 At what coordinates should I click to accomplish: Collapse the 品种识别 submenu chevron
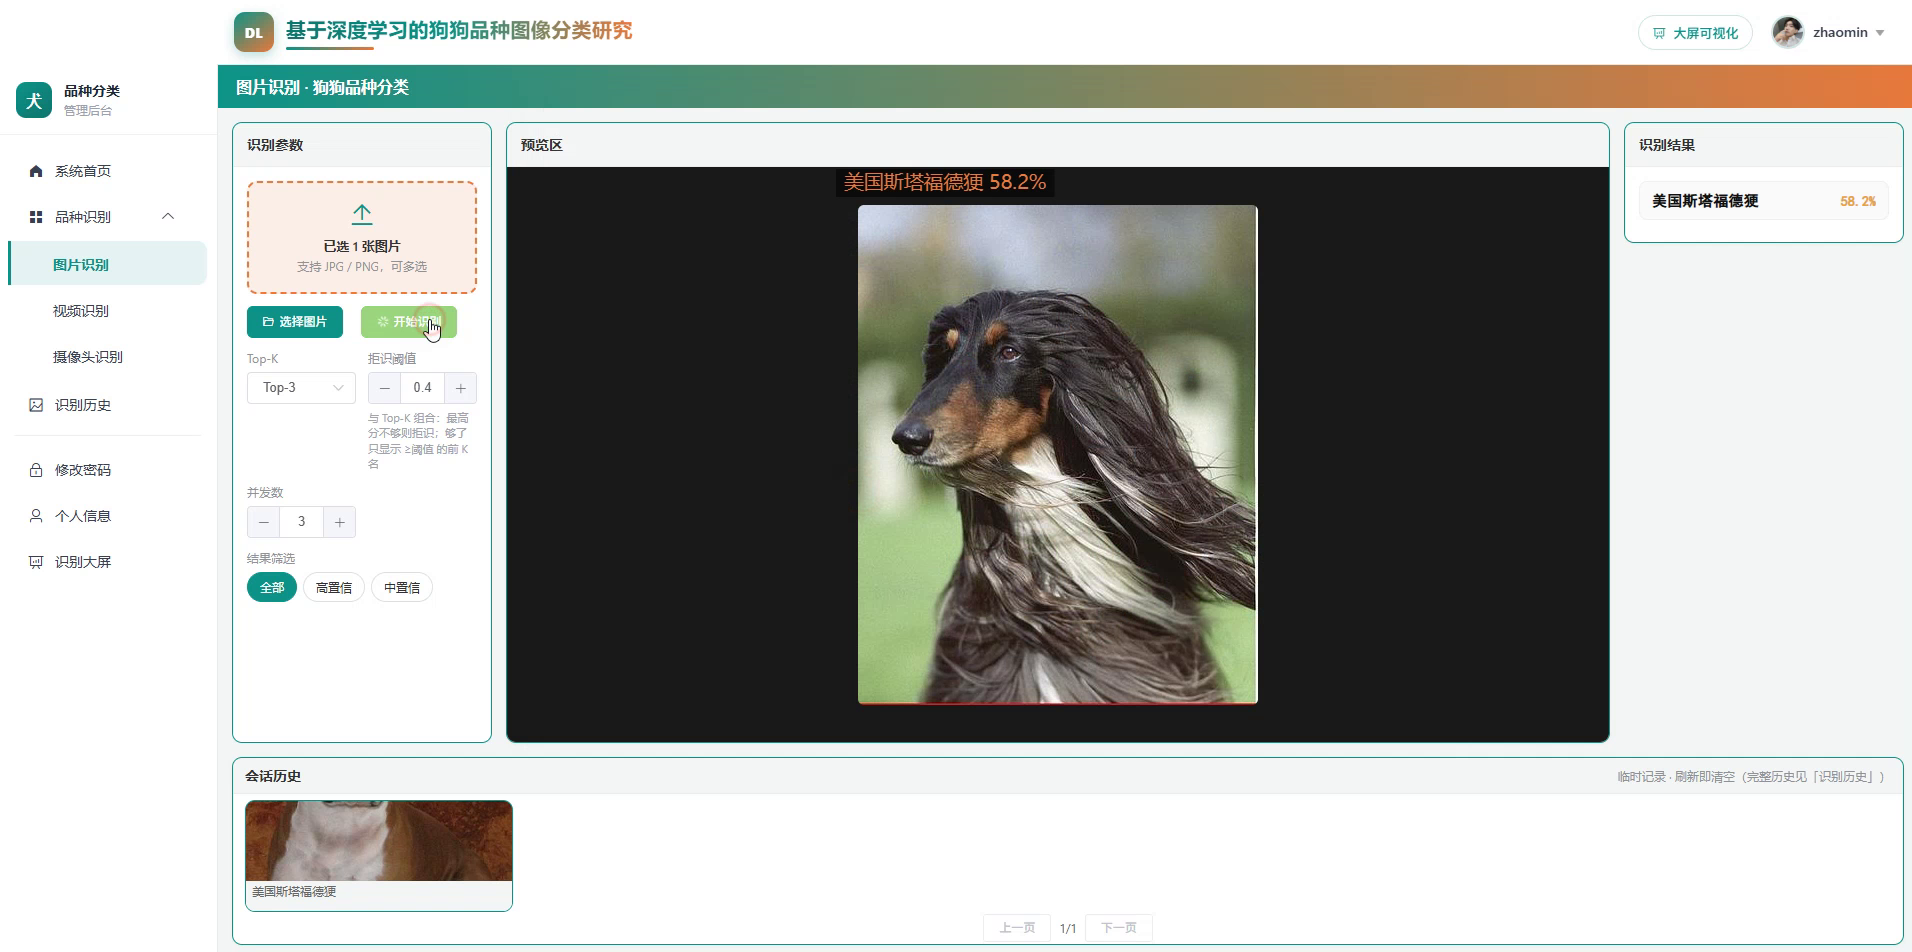click(x=168, y=216)
